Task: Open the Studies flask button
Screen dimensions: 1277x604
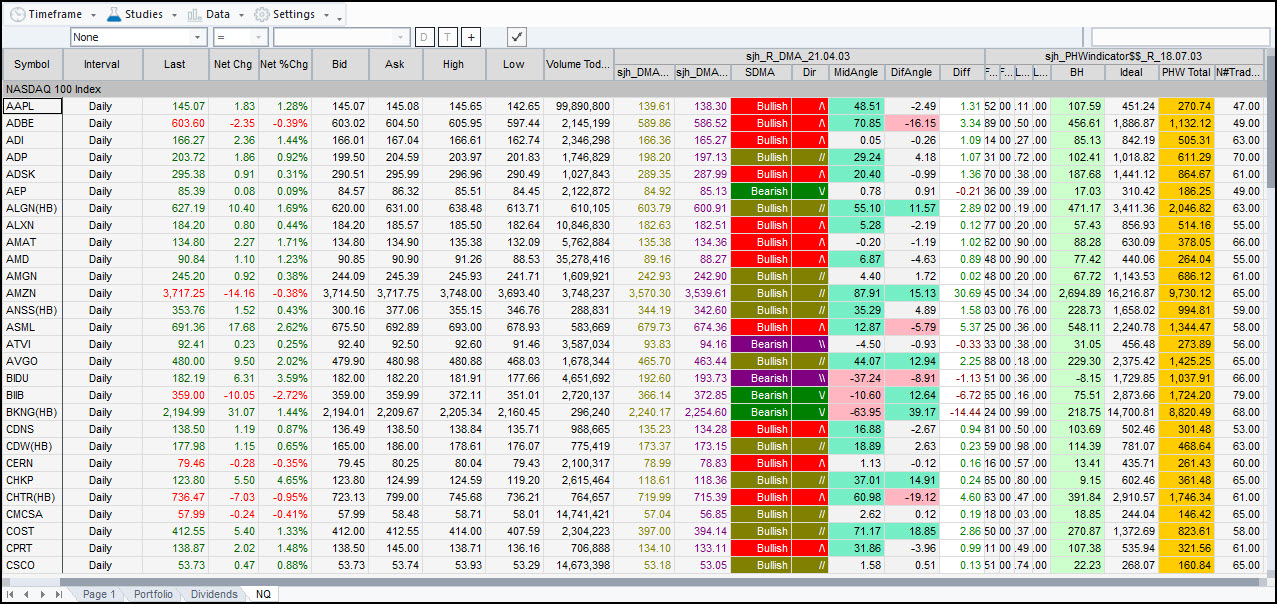Action: pyautogui.click(x=134, y=14)
